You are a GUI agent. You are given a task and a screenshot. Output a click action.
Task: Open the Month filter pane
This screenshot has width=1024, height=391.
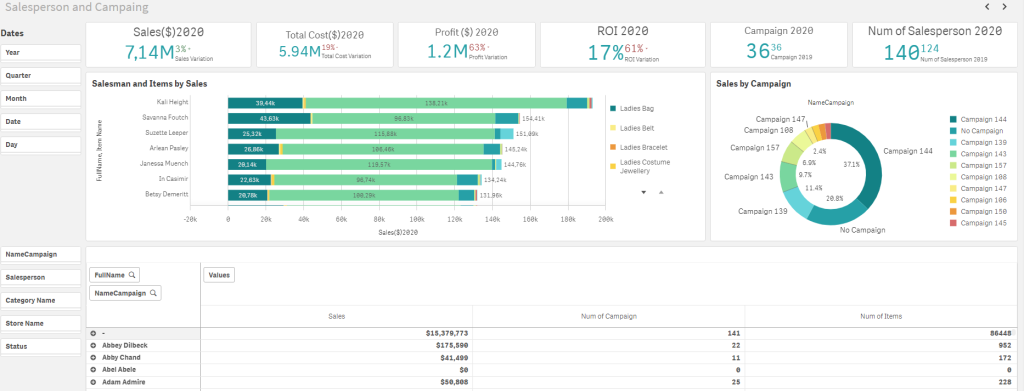40,99
